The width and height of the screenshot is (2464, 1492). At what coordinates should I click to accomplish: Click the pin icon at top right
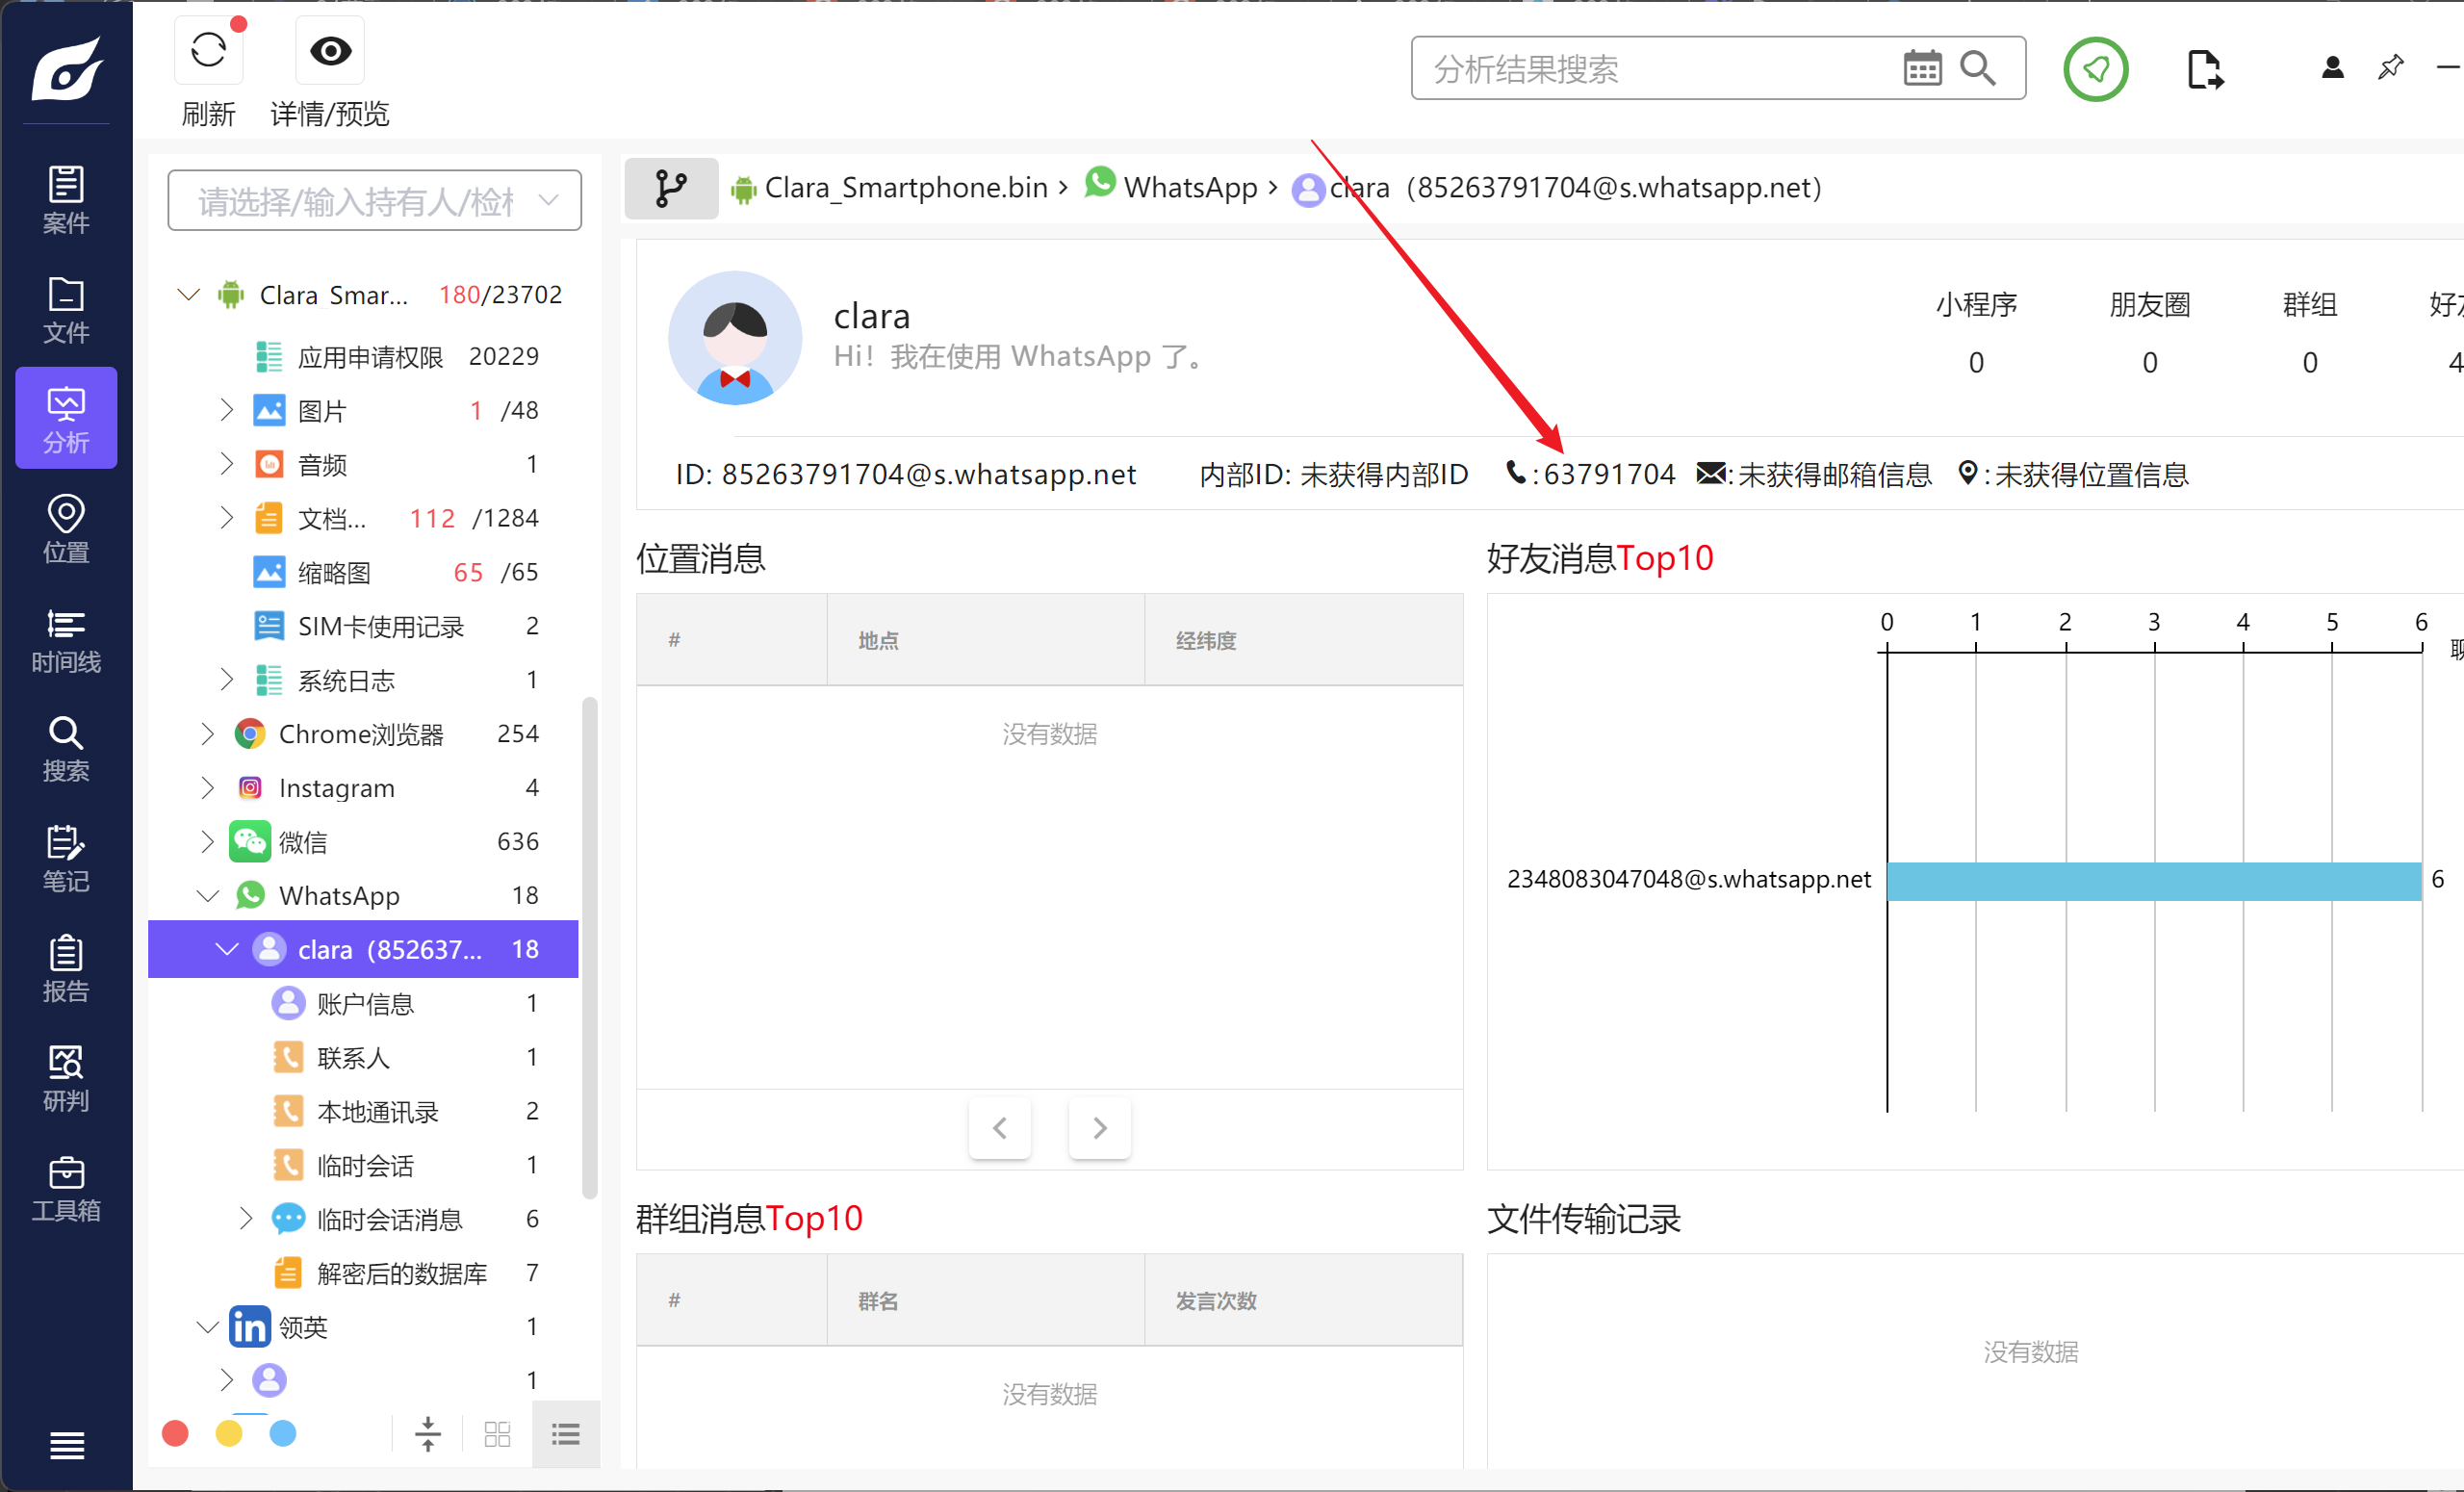(2390, 68)
